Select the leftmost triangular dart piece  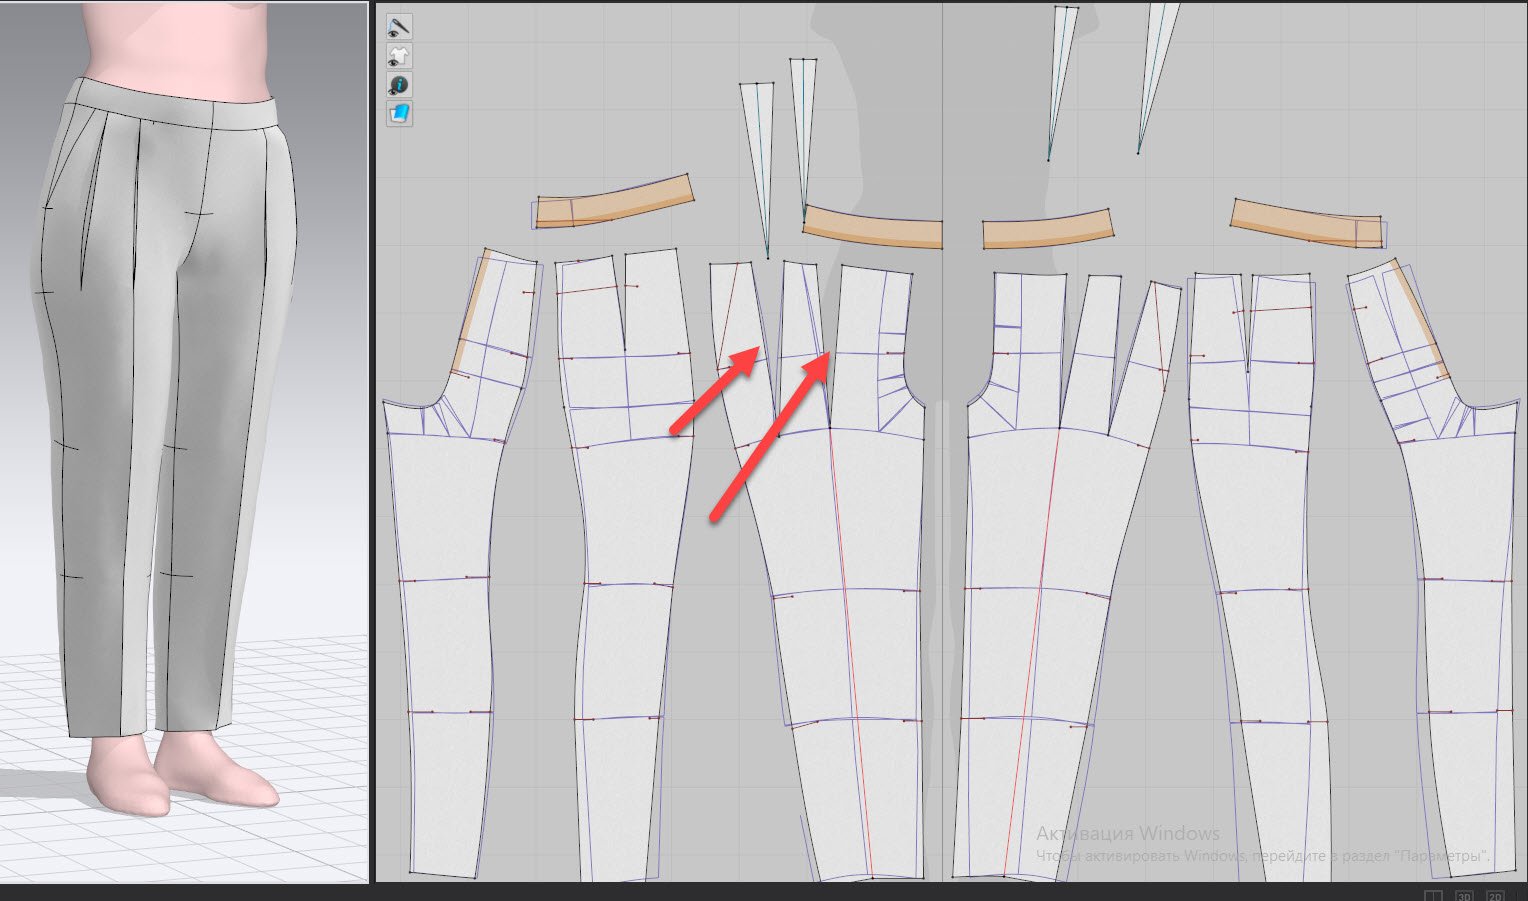[758, 150]
